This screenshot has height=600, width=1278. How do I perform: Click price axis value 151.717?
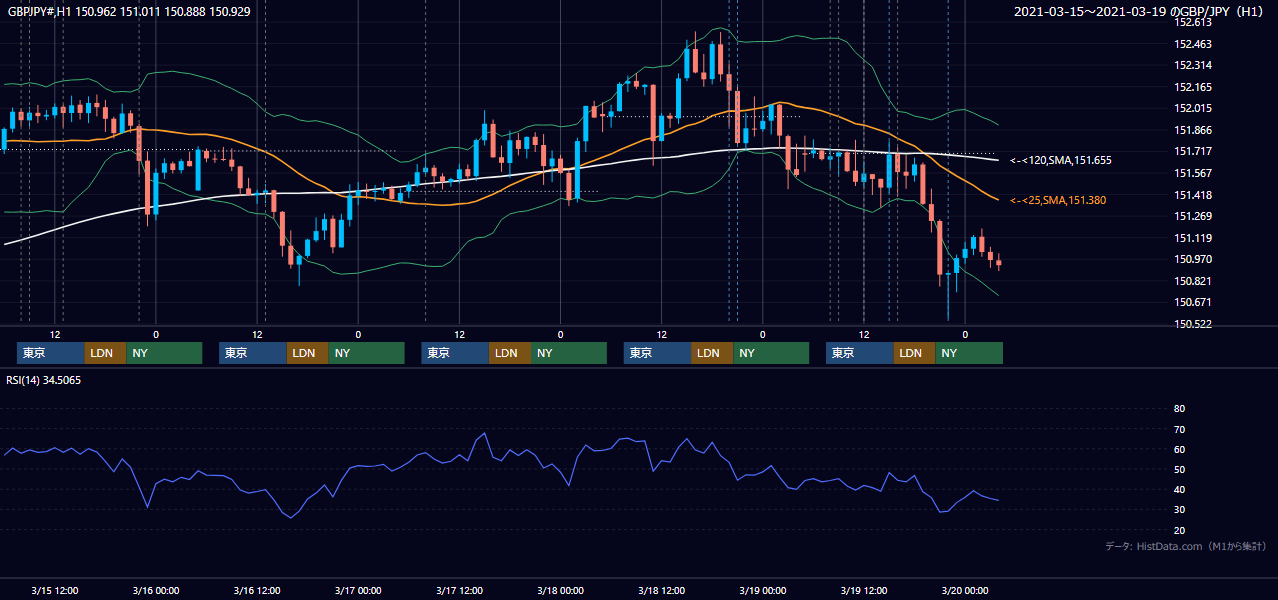1193,151
